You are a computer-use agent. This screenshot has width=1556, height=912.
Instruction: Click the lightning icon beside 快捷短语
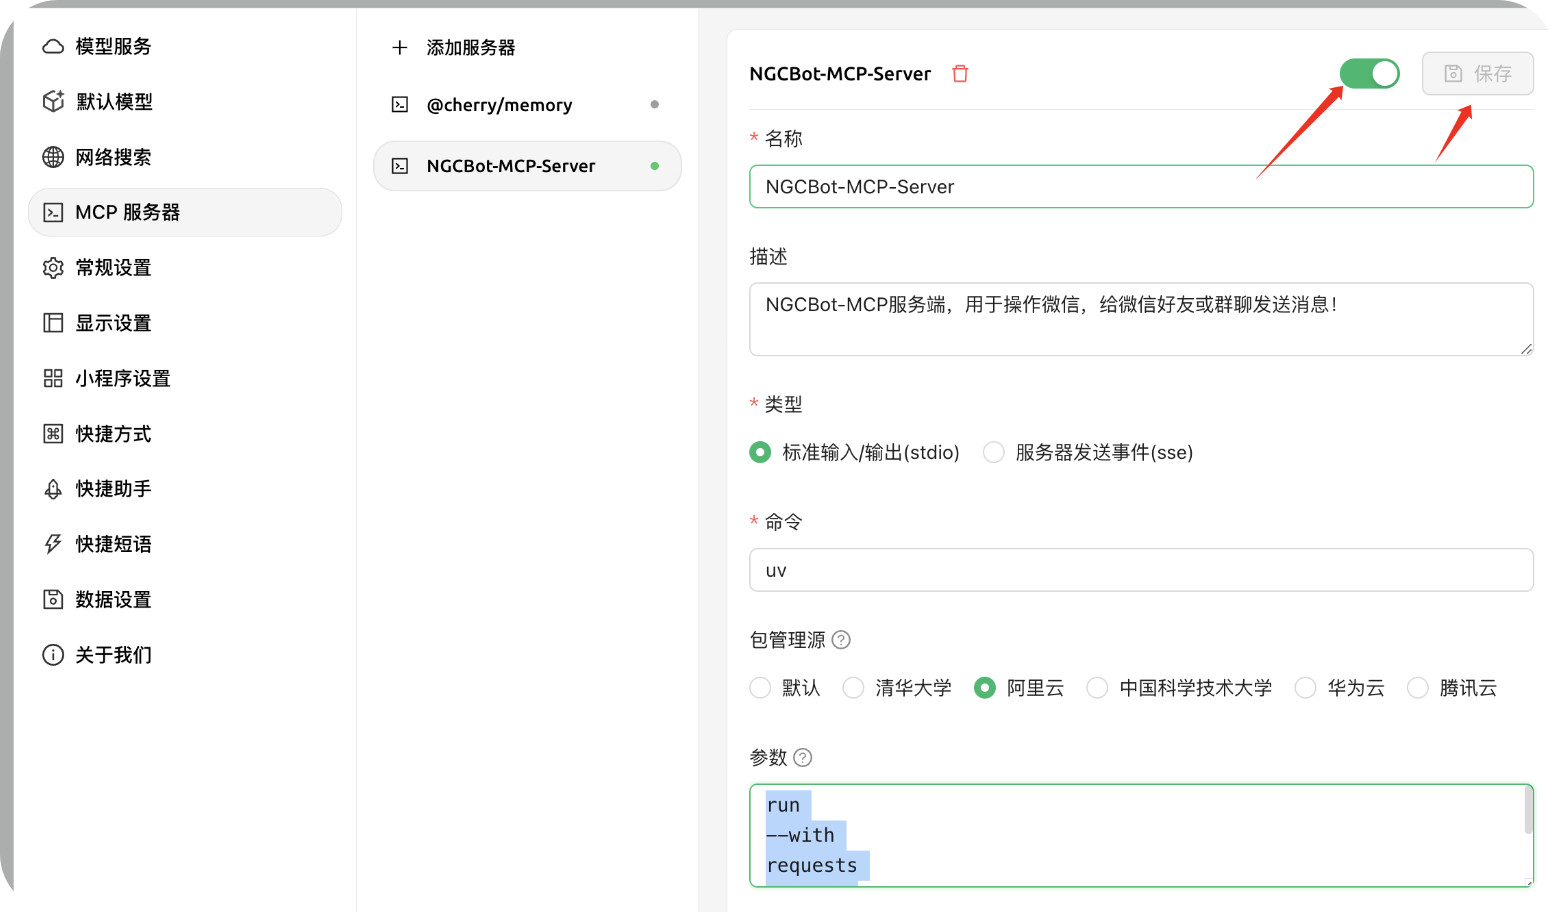pos(53,544)
